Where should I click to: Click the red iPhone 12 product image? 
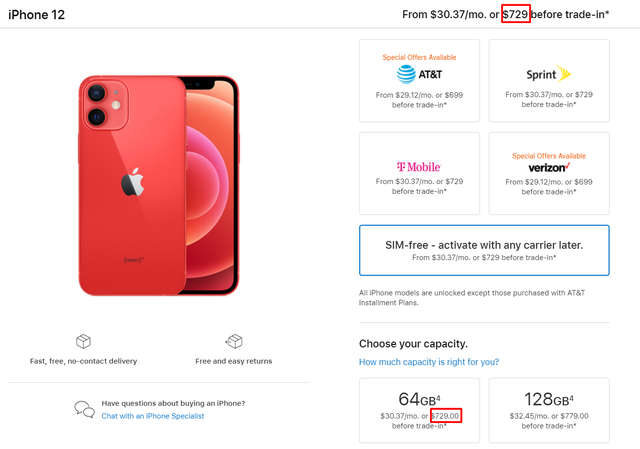point(158,183)
